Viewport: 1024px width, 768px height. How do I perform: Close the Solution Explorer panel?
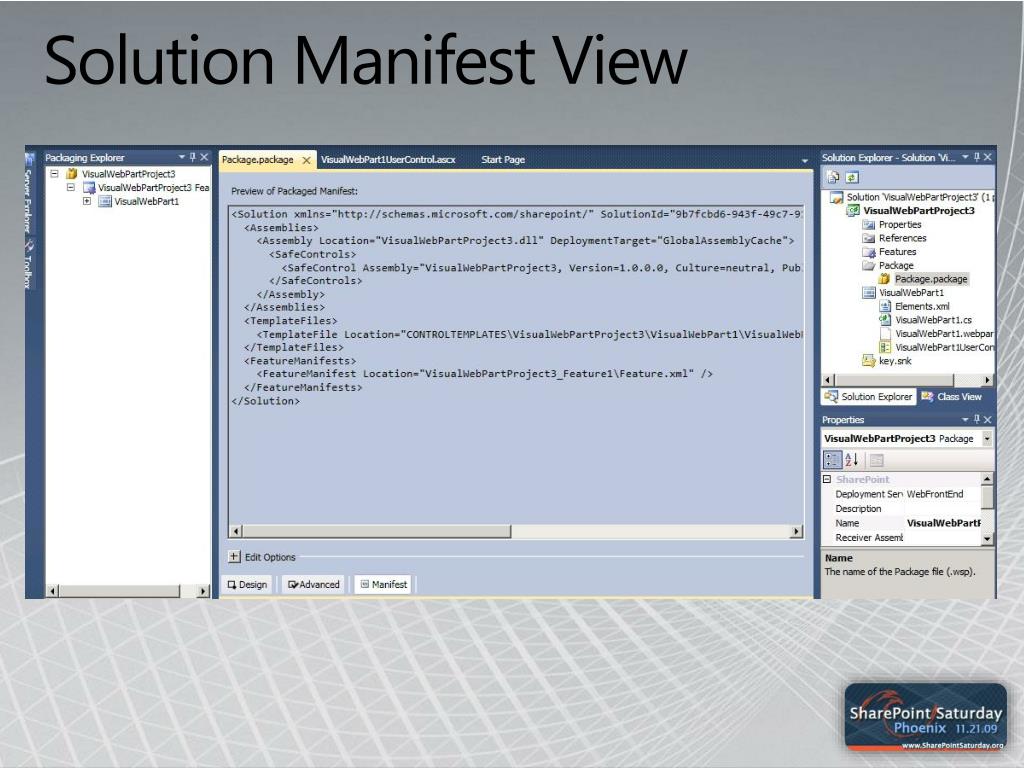[987, 157]
